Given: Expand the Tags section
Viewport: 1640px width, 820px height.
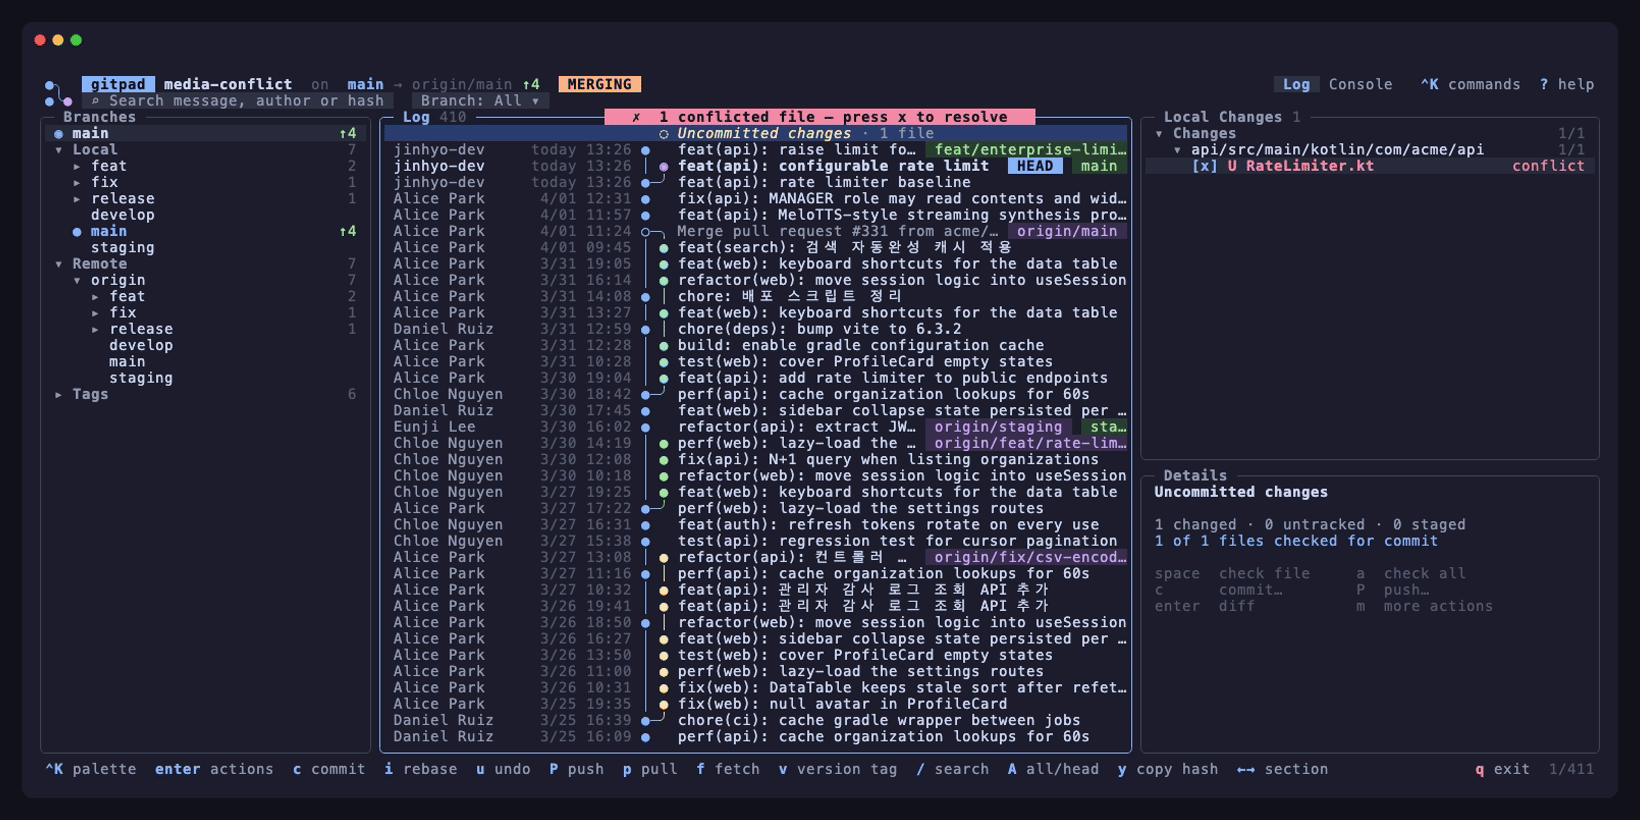Looking at the screenshot, I should pos(59,395).
